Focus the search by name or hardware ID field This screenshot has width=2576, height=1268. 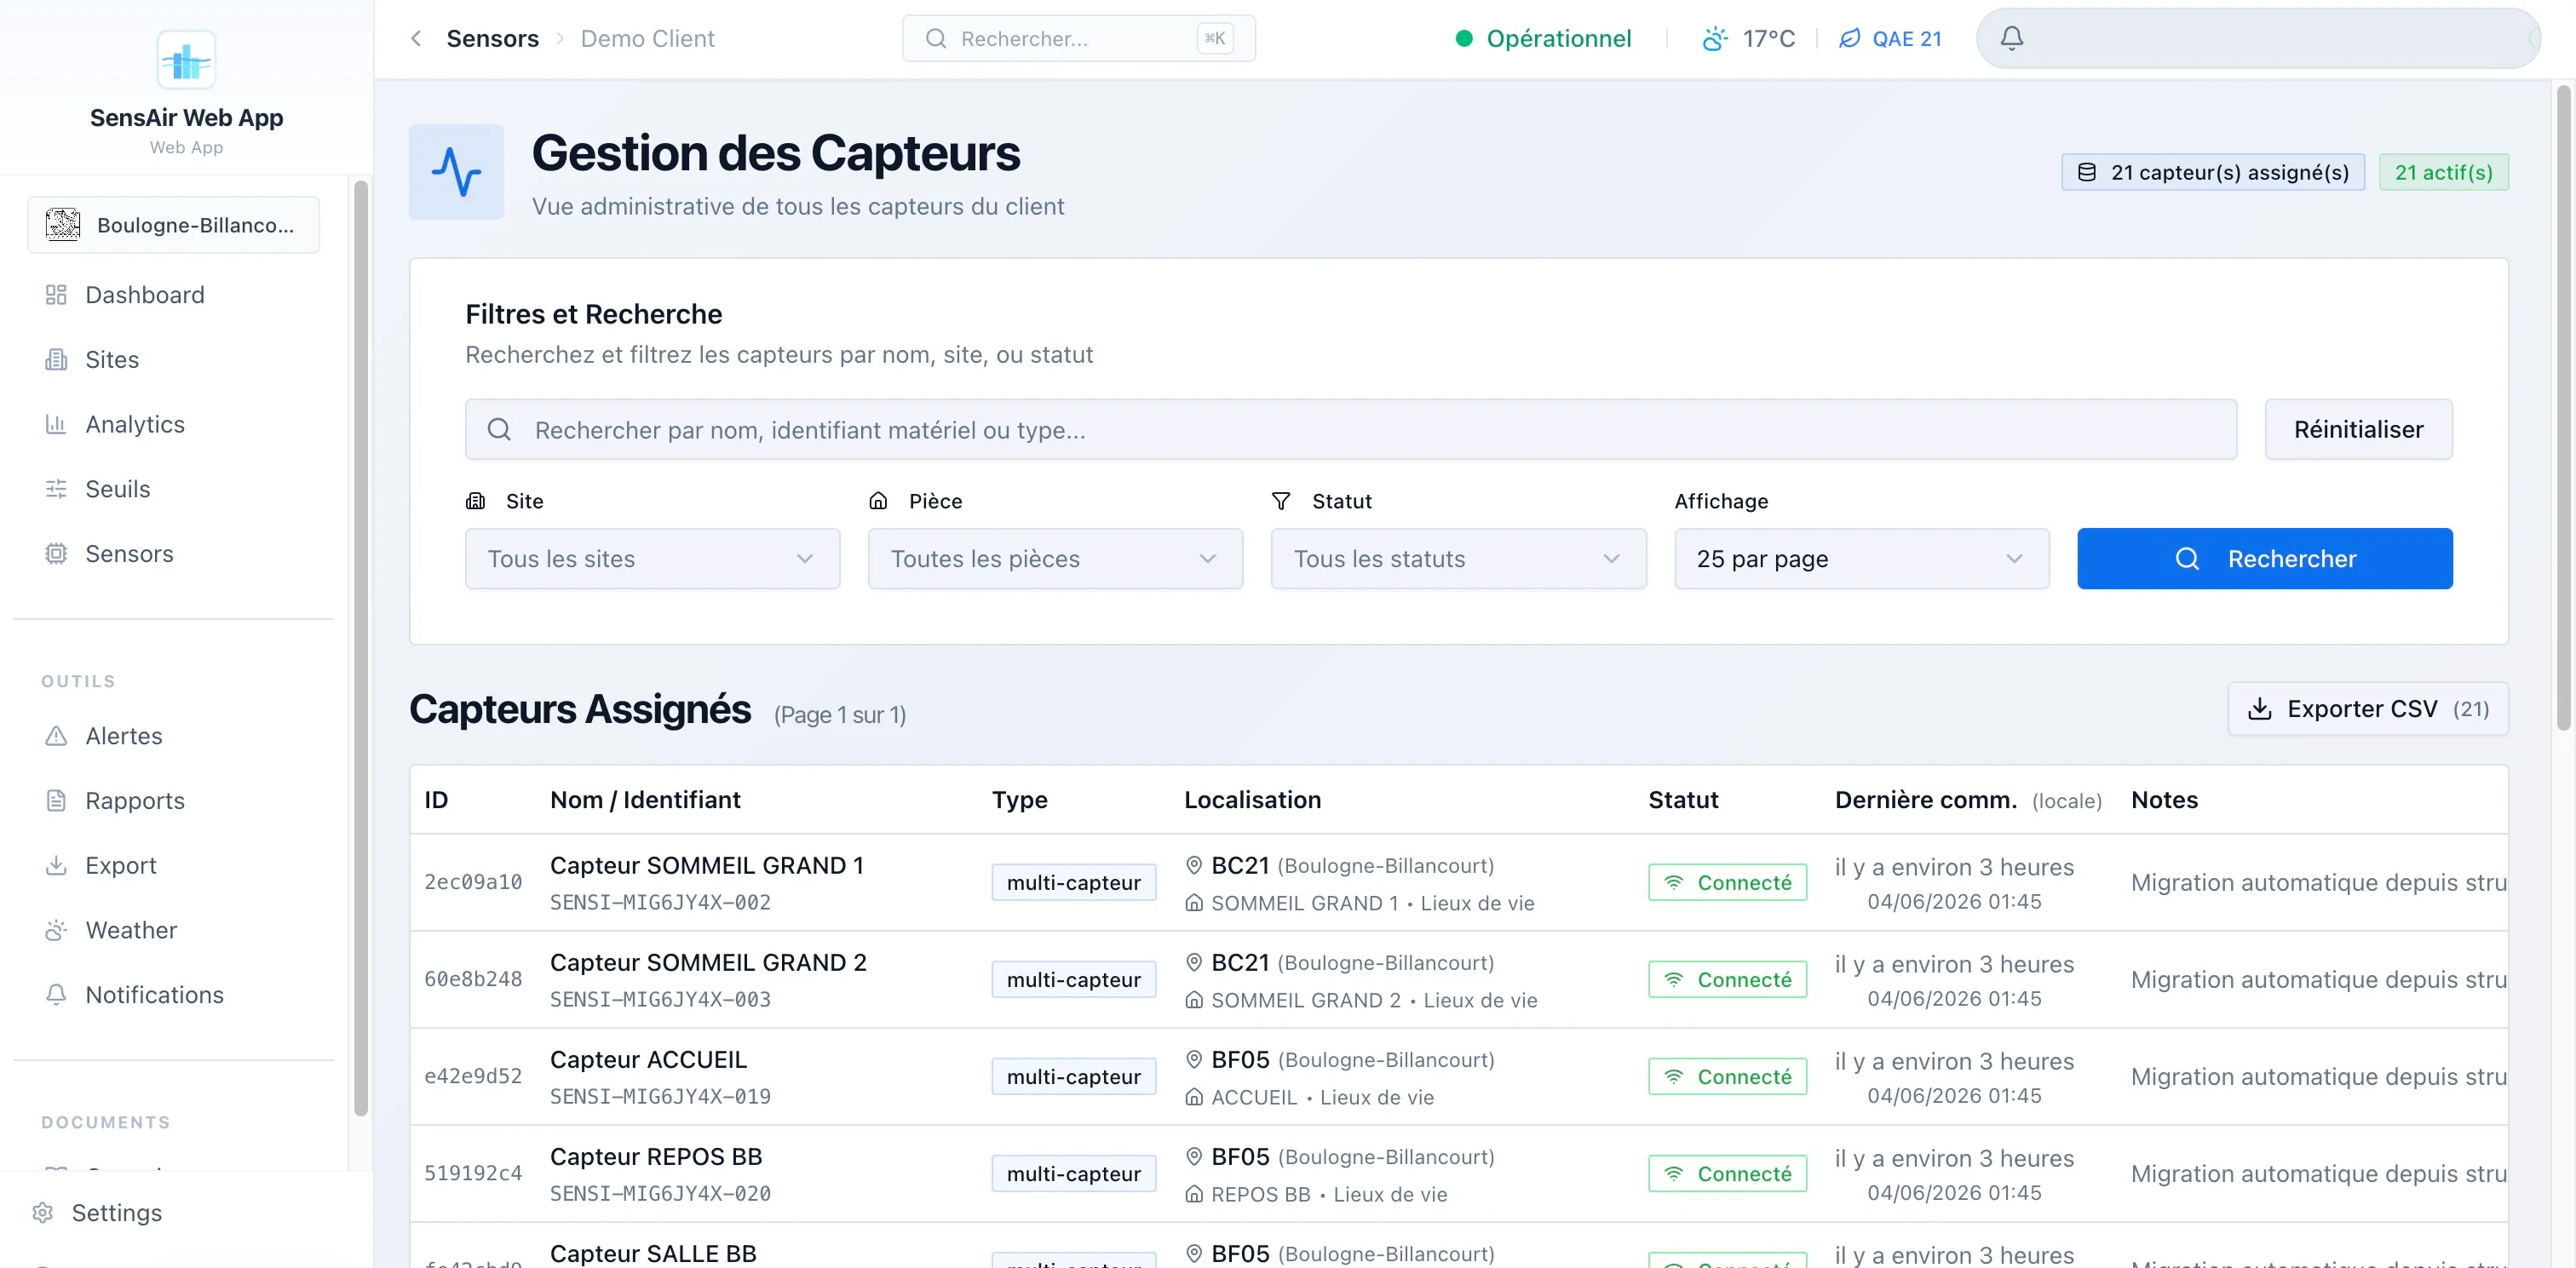(1350, 430)
